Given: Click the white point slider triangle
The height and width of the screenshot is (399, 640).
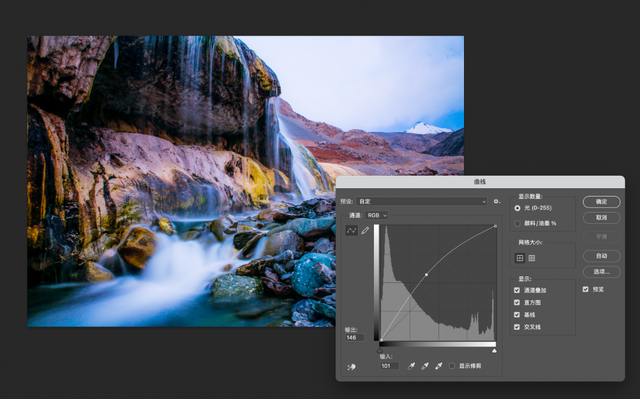Looking at the screenshot, I should tap(494, 350).
